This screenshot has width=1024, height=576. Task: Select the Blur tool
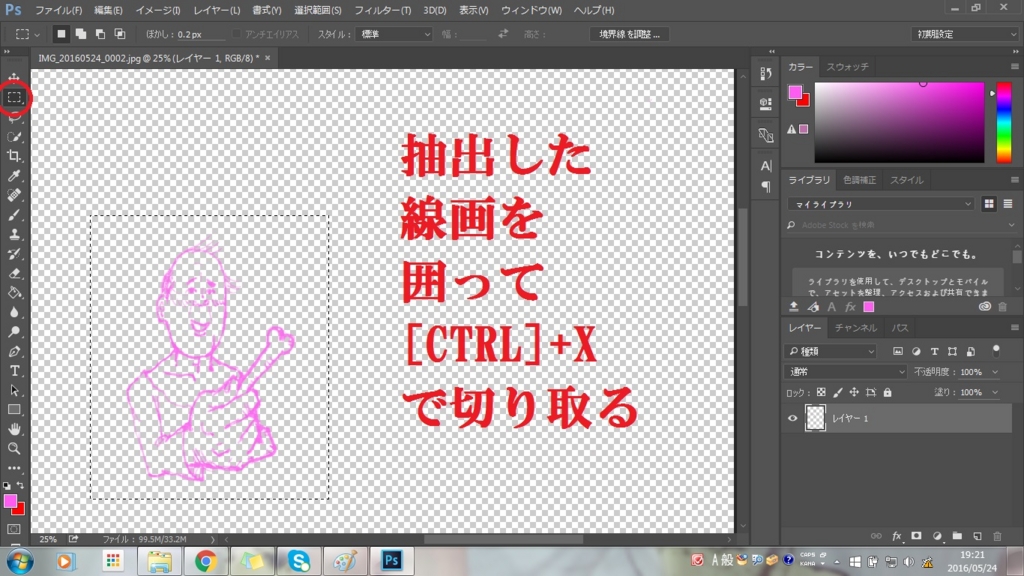pos(14,312)
